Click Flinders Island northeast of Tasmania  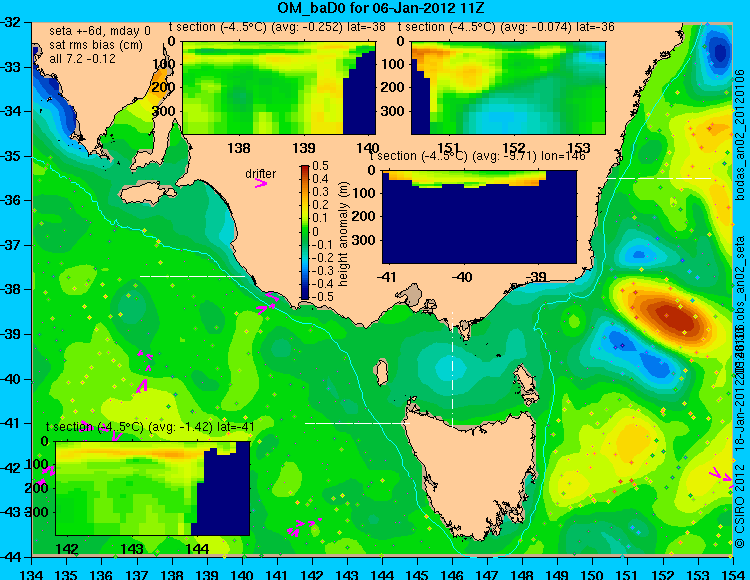[x=528, y=382]
